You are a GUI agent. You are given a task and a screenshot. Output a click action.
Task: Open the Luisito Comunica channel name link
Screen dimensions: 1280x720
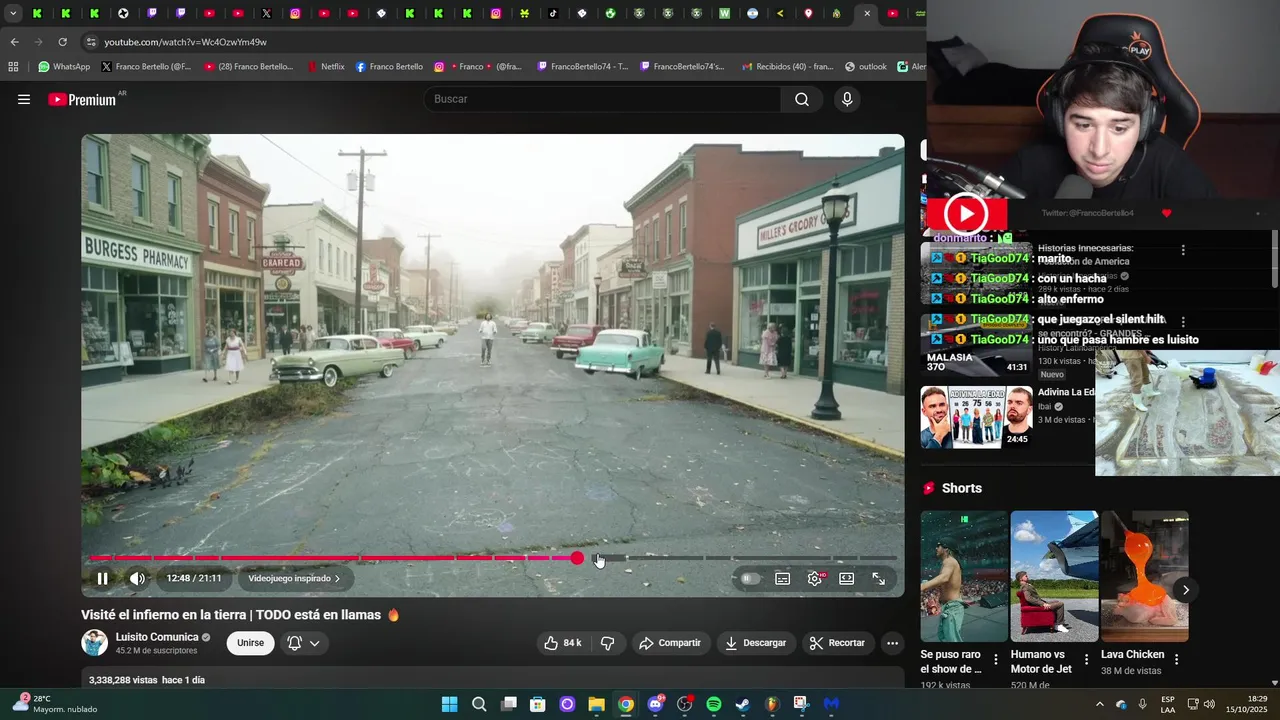tap(157, 637)
